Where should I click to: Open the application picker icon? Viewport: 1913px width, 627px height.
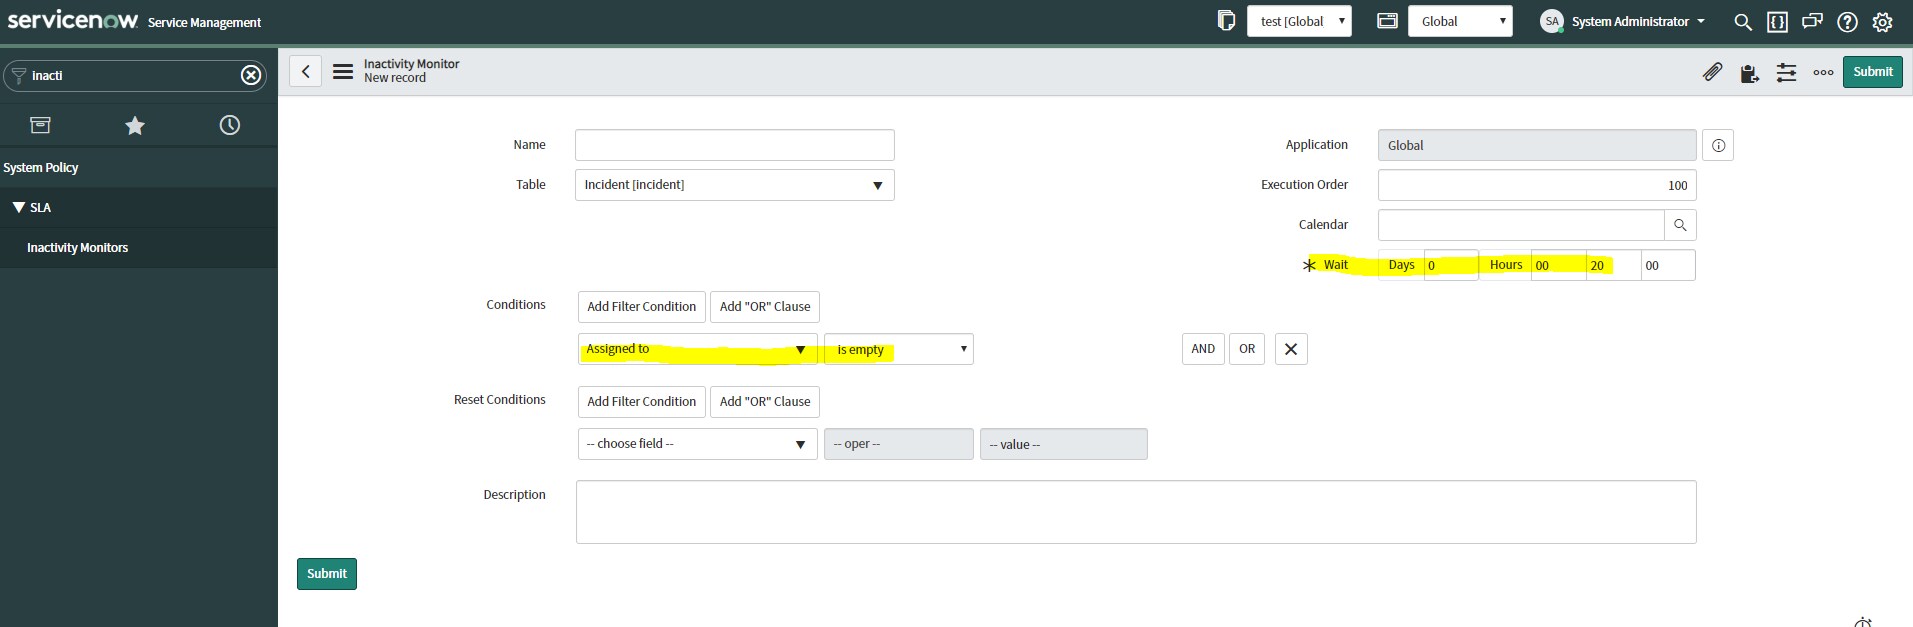tap(1387, 21)
